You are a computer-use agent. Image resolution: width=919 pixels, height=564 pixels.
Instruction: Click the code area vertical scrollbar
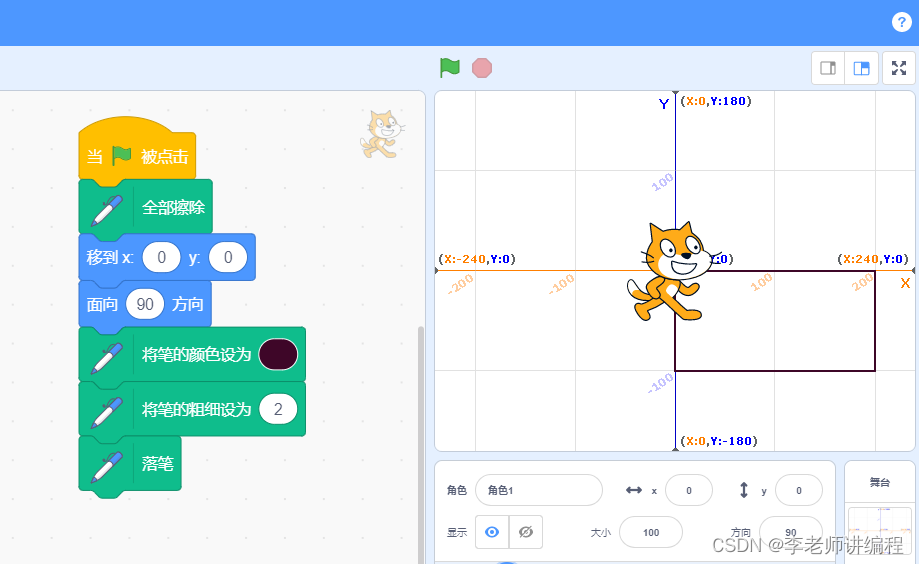pos(421,446)
